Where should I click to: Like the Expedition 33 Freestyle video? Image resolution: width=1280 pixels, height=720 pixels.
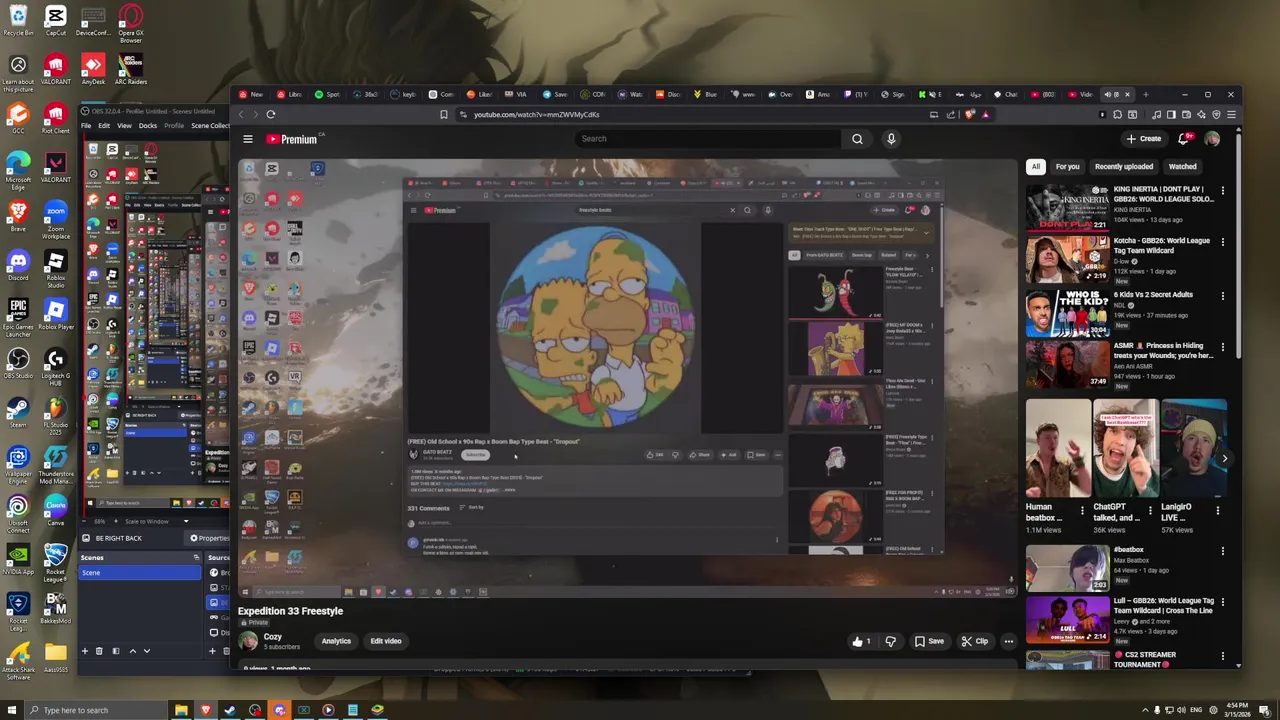[x=861, y=641]
